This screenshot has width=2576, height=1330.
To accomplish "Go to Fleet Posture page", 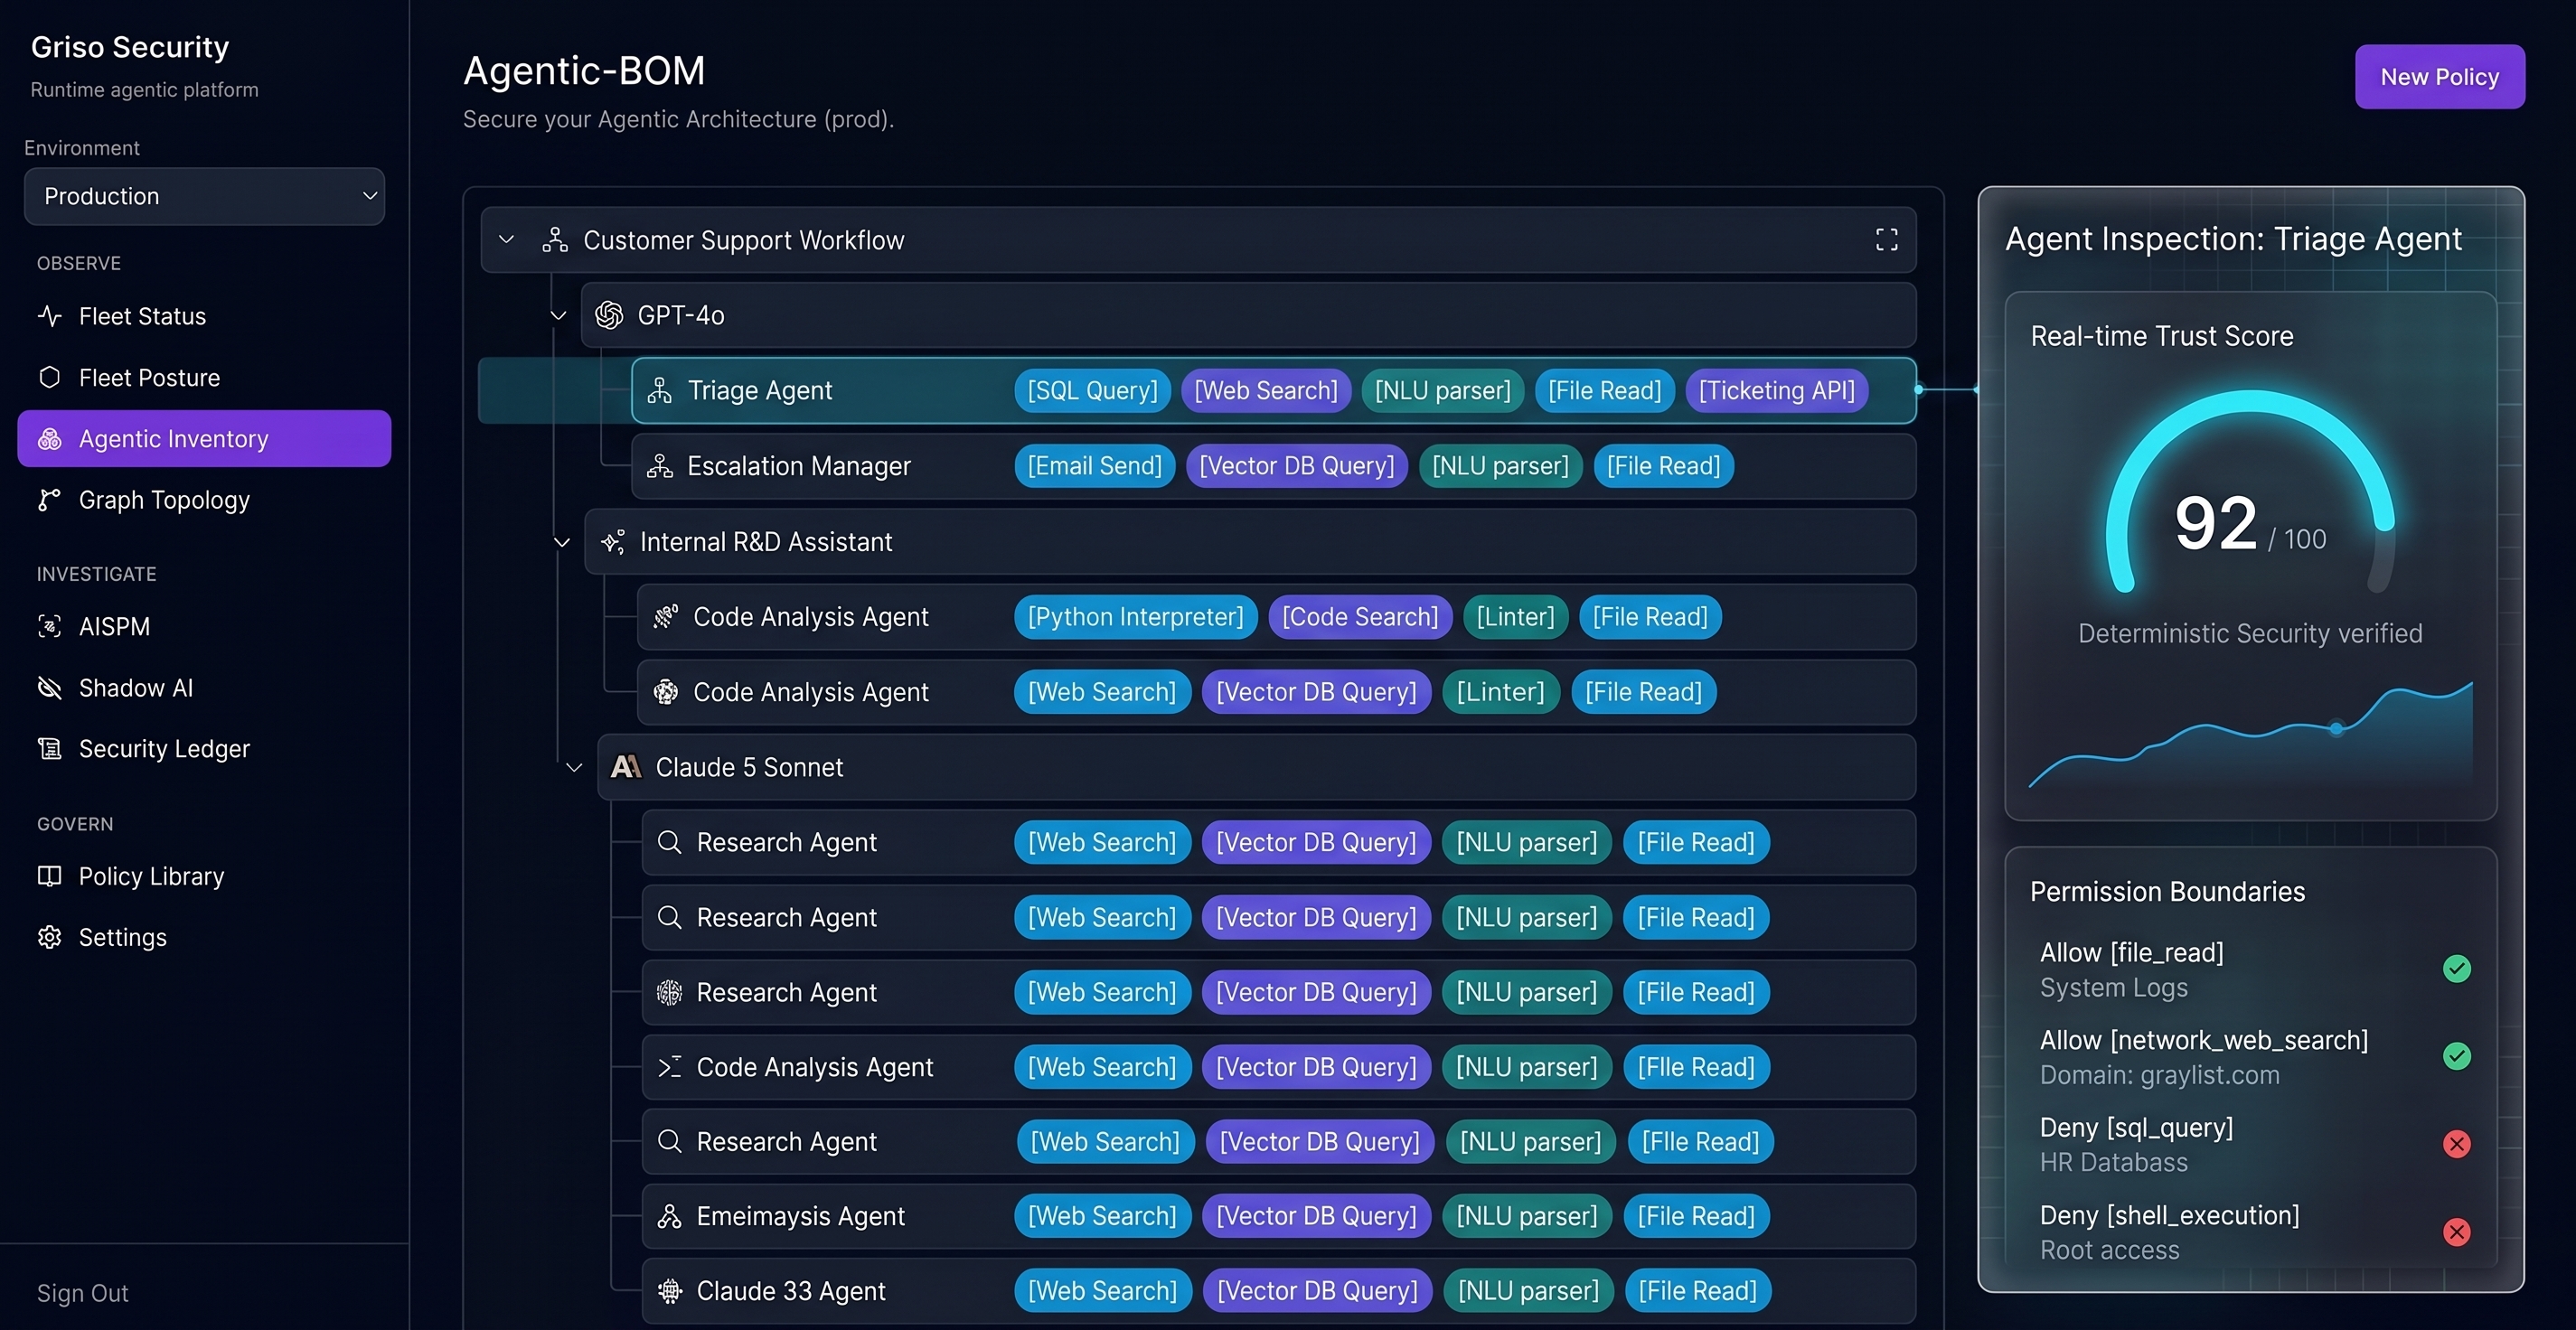I will click(204, 377).
